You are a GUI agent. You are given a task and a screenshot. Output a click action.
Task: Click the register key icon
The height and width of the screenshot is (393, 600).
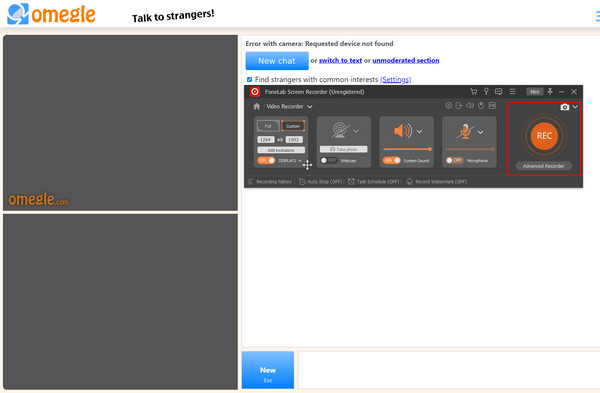[x=486, y=91]
